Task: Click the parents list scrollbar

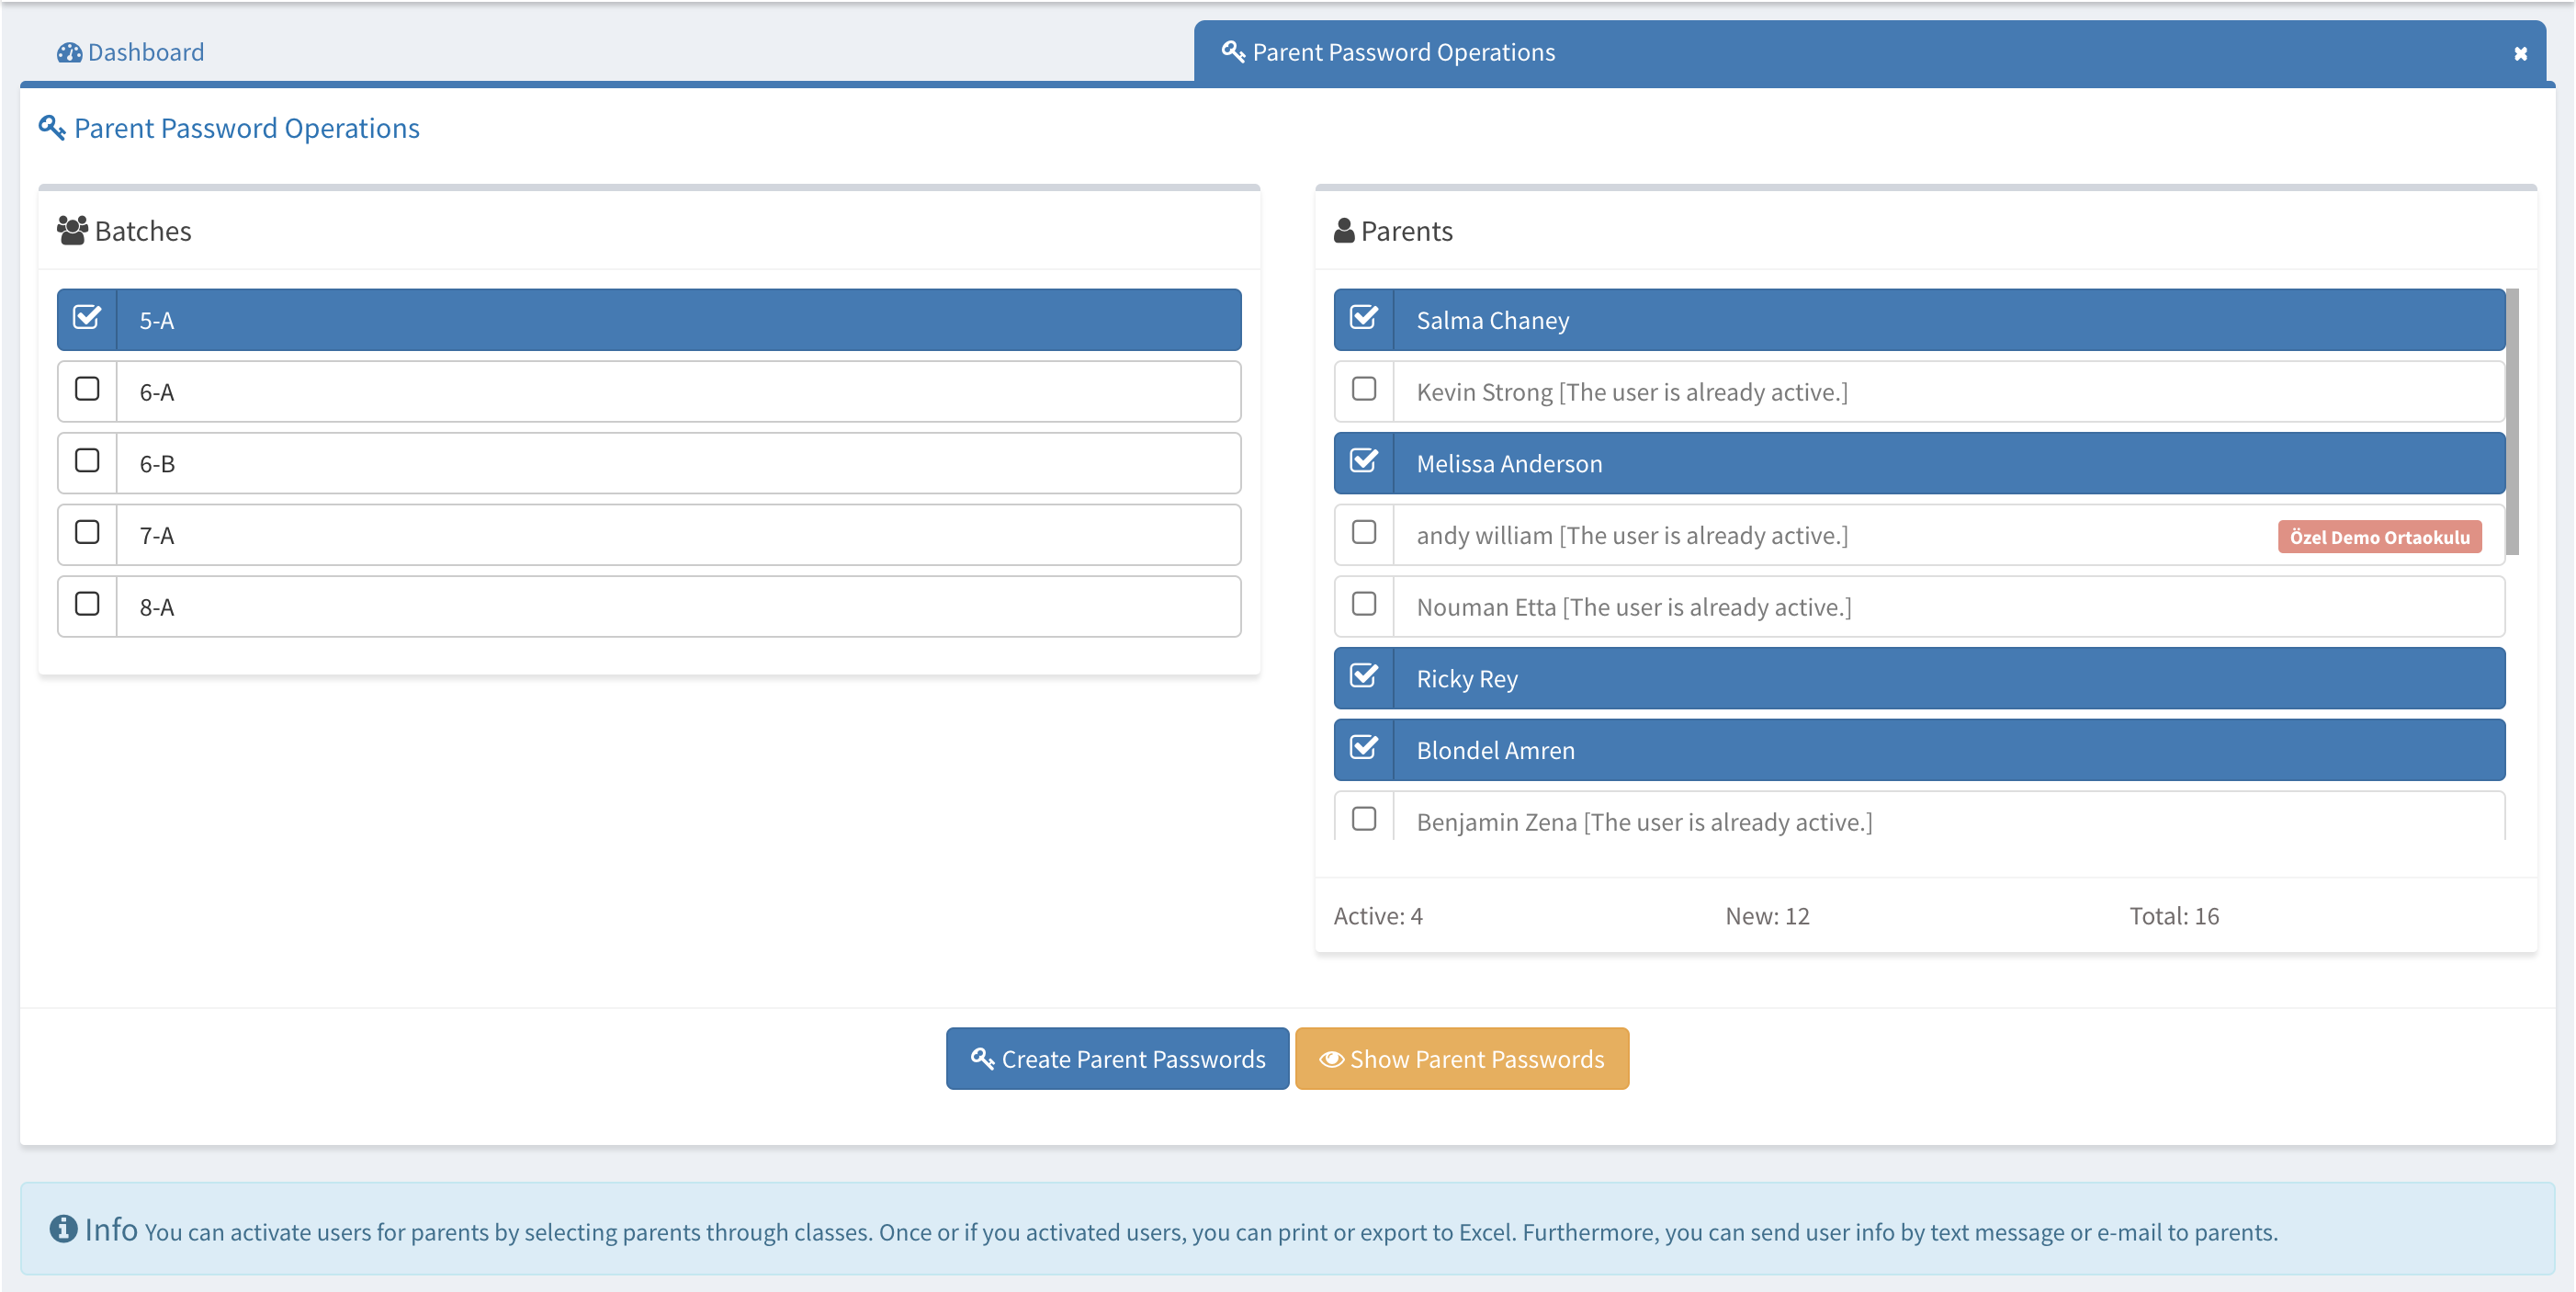Action: click(2512, 421)
